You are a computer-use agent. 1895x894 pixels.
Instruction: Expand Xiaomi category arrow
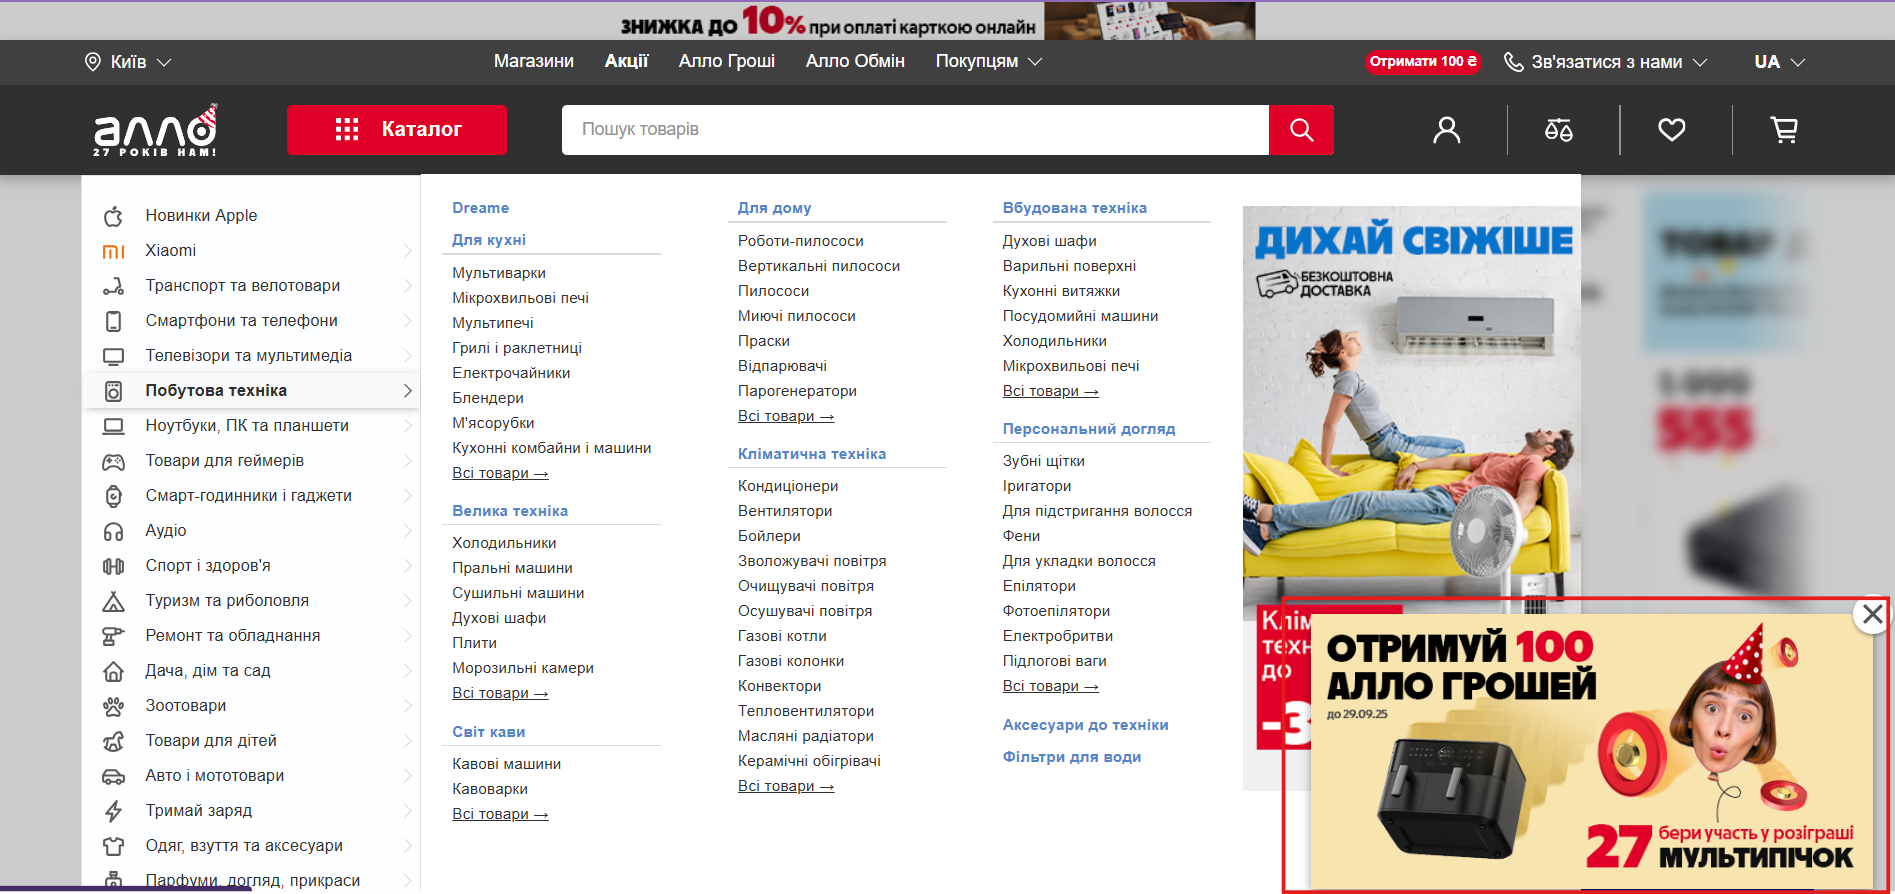coord(407,251)
